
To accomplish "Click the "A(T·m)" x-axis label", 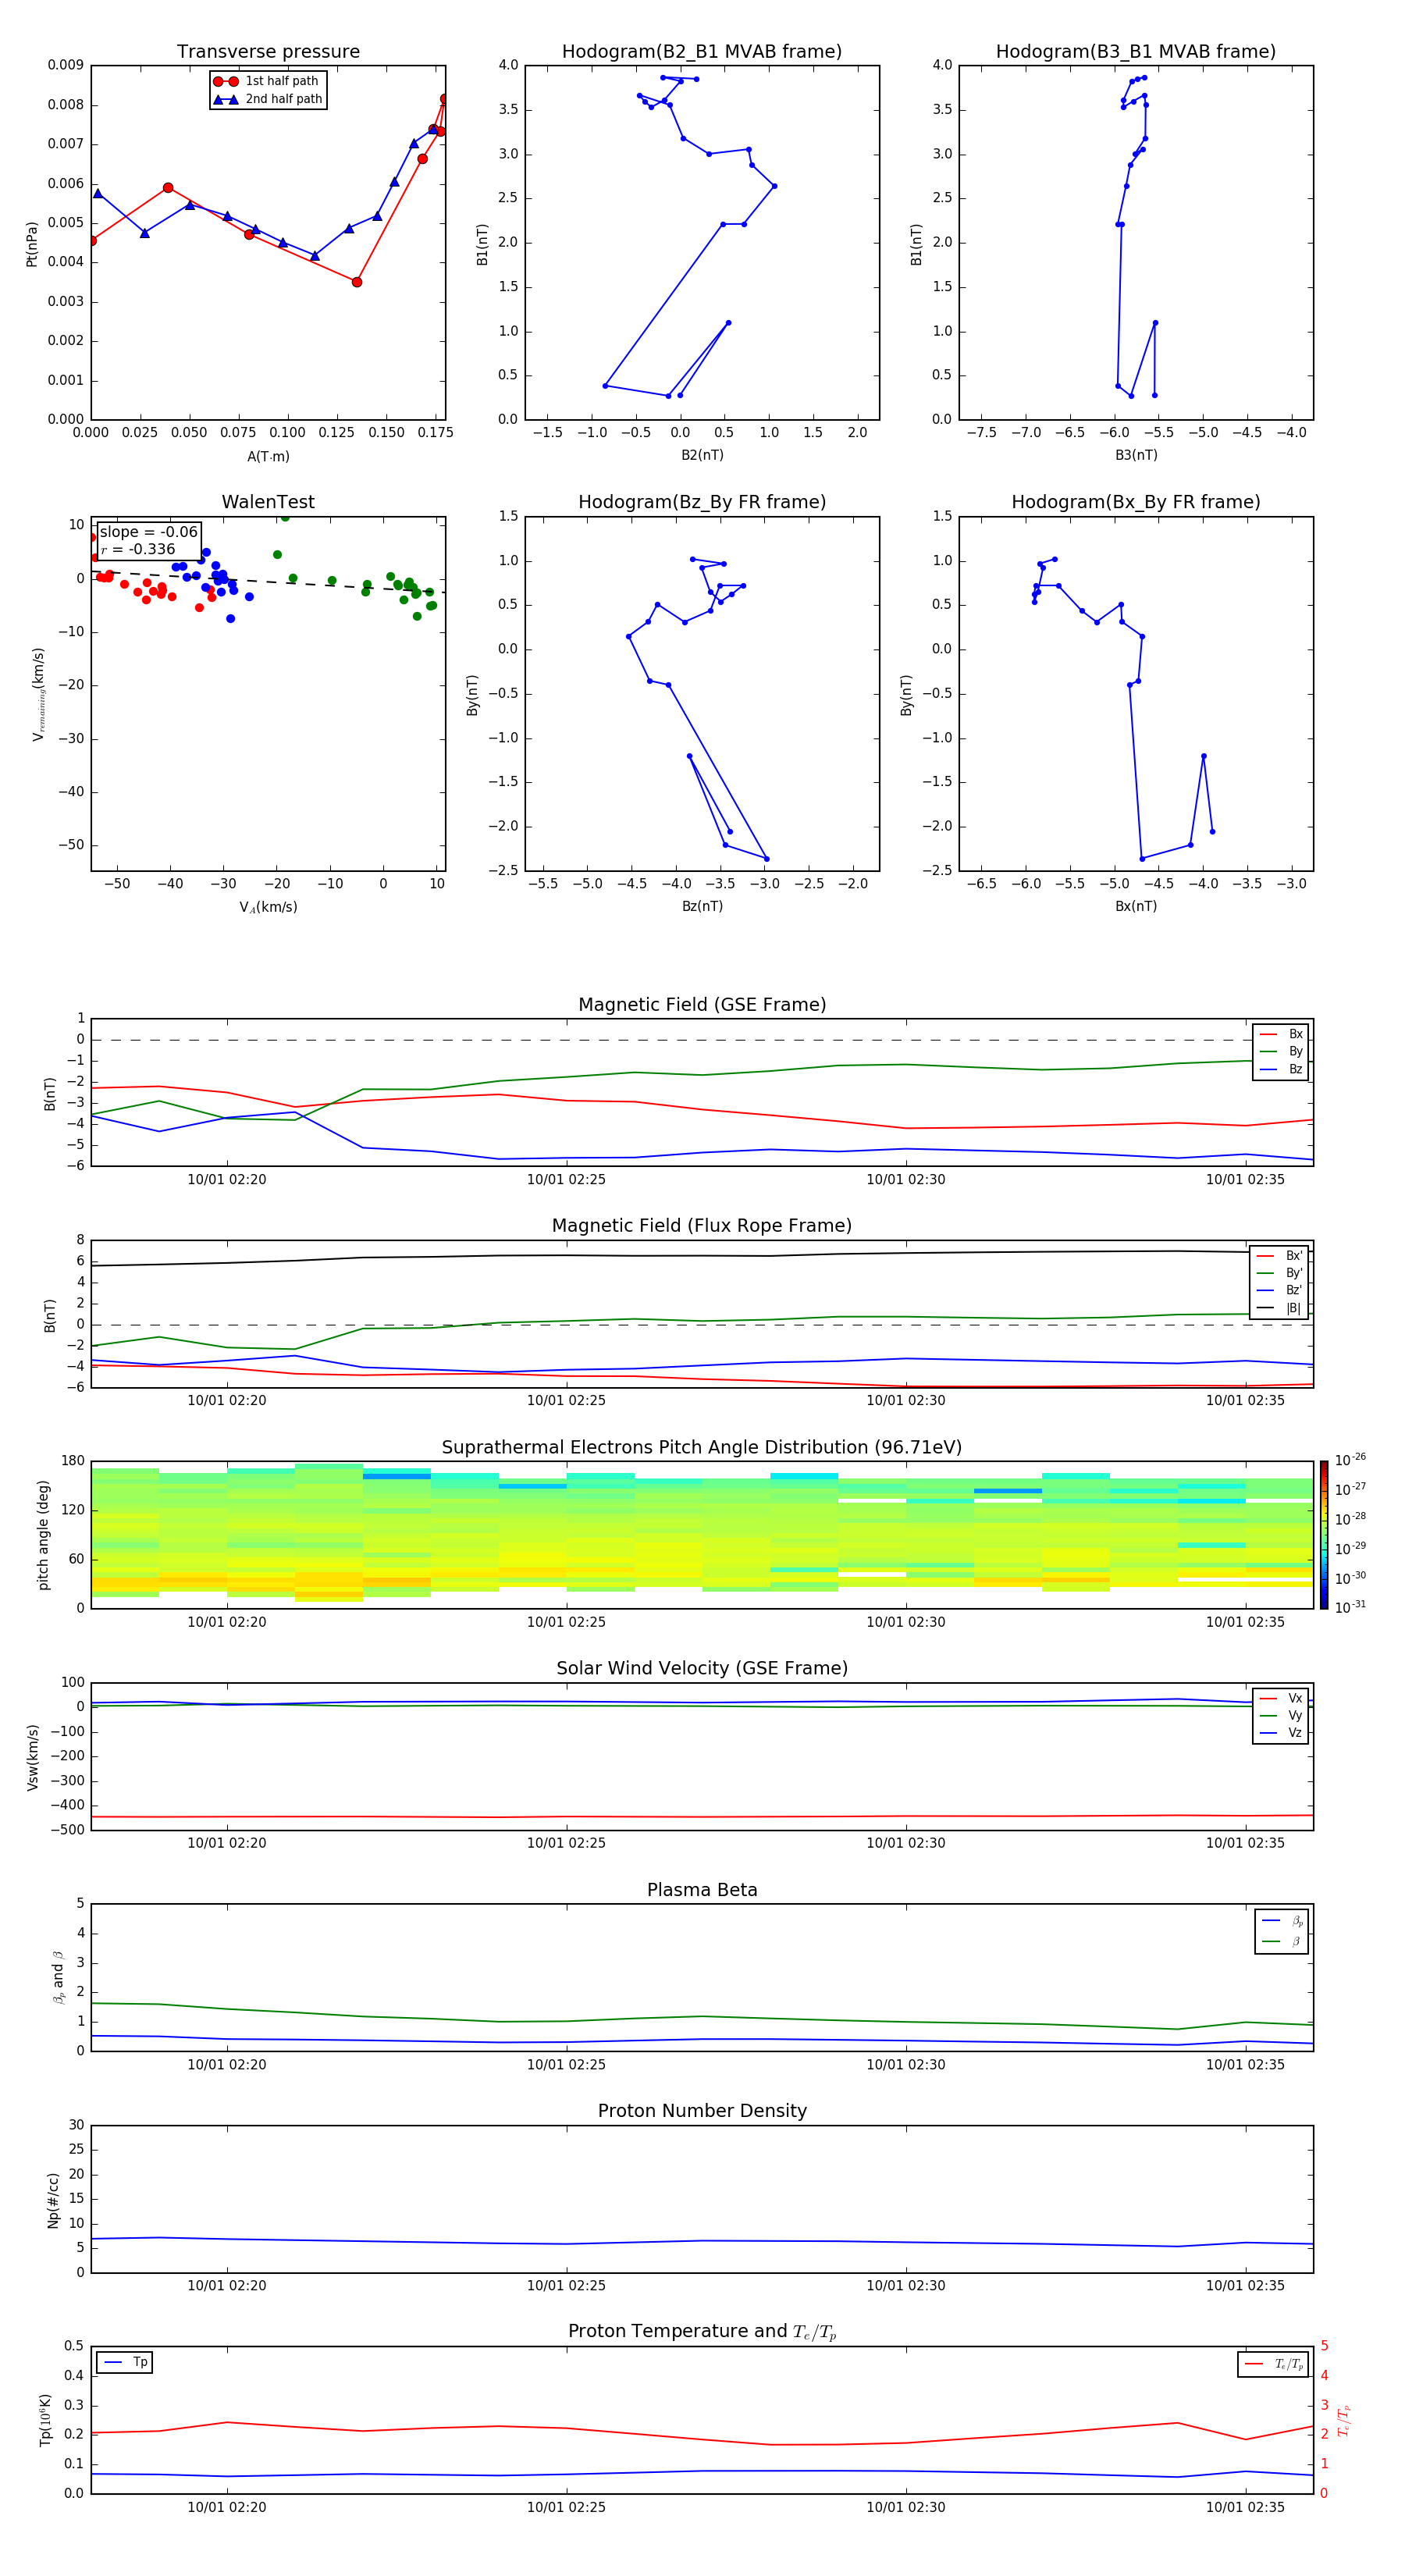I will [x=268, y=457].
